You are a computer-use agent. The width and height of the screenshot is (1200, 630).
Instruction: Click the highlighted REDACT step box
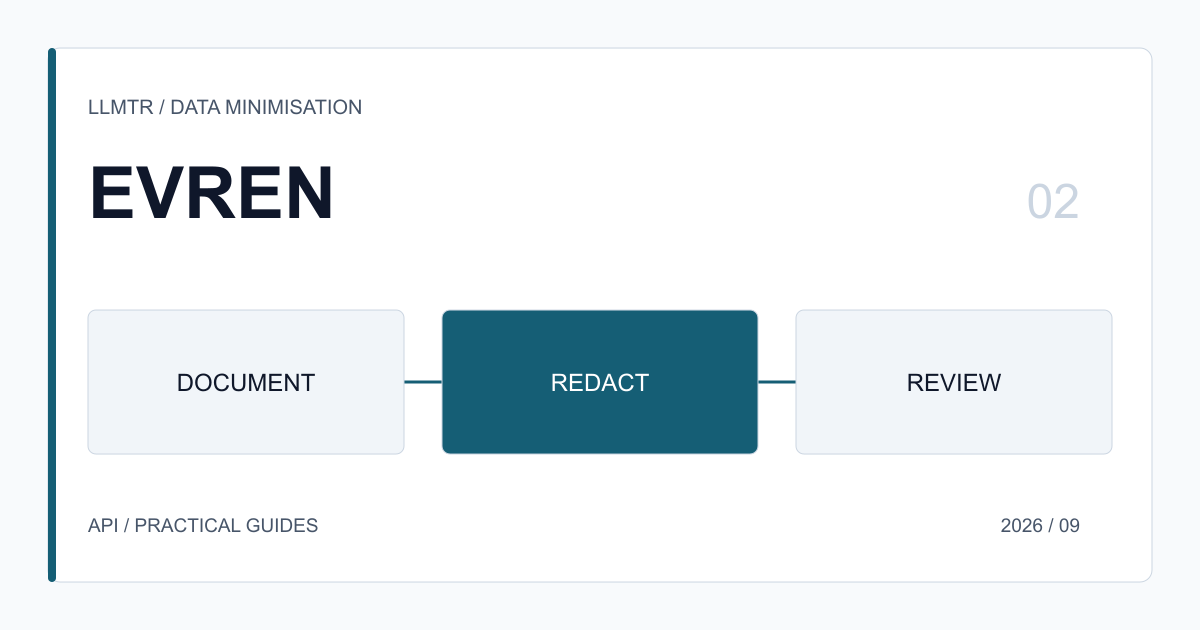600,382
